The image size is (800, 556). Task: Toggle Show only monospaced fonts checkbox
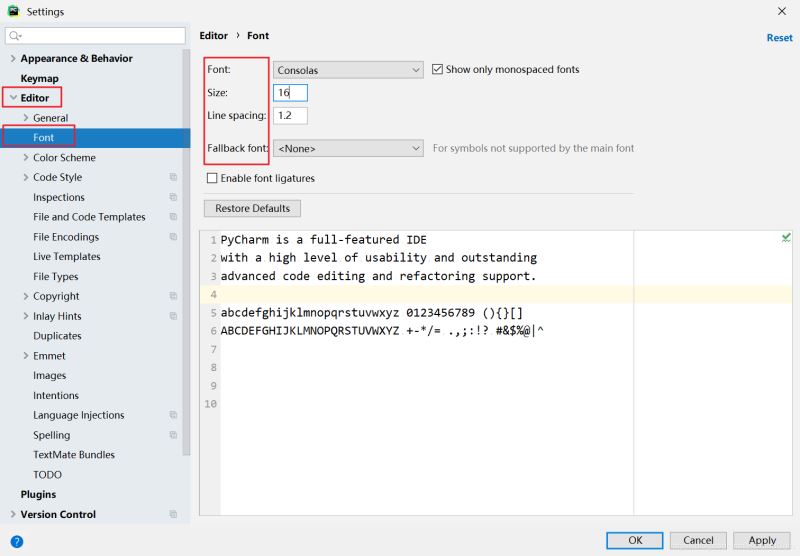(438, 70)
